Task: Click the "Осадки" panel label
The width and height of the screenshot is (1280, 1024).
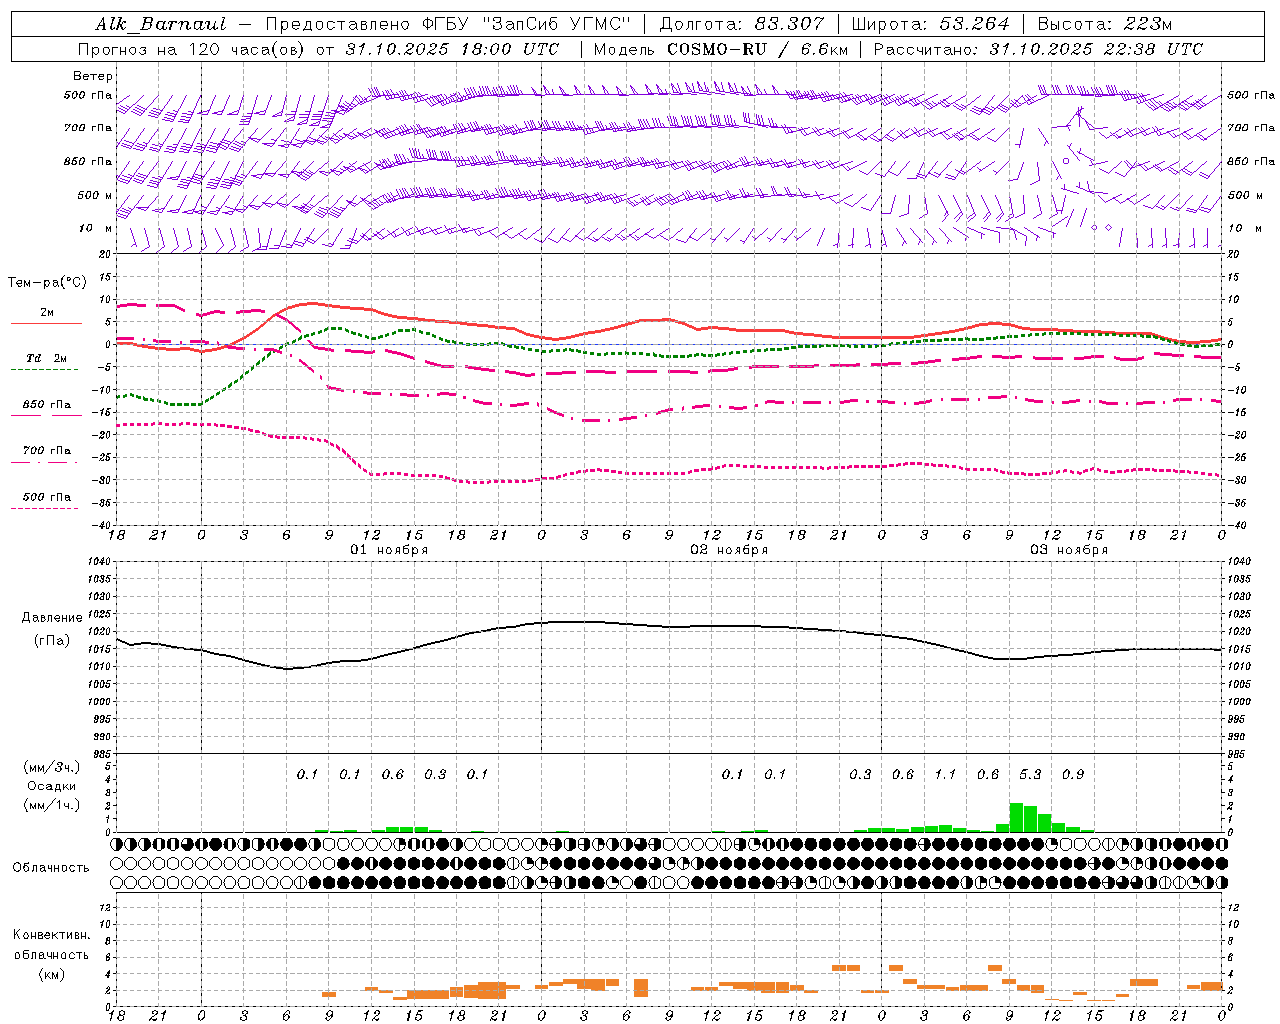Action: tap(52, 786)
